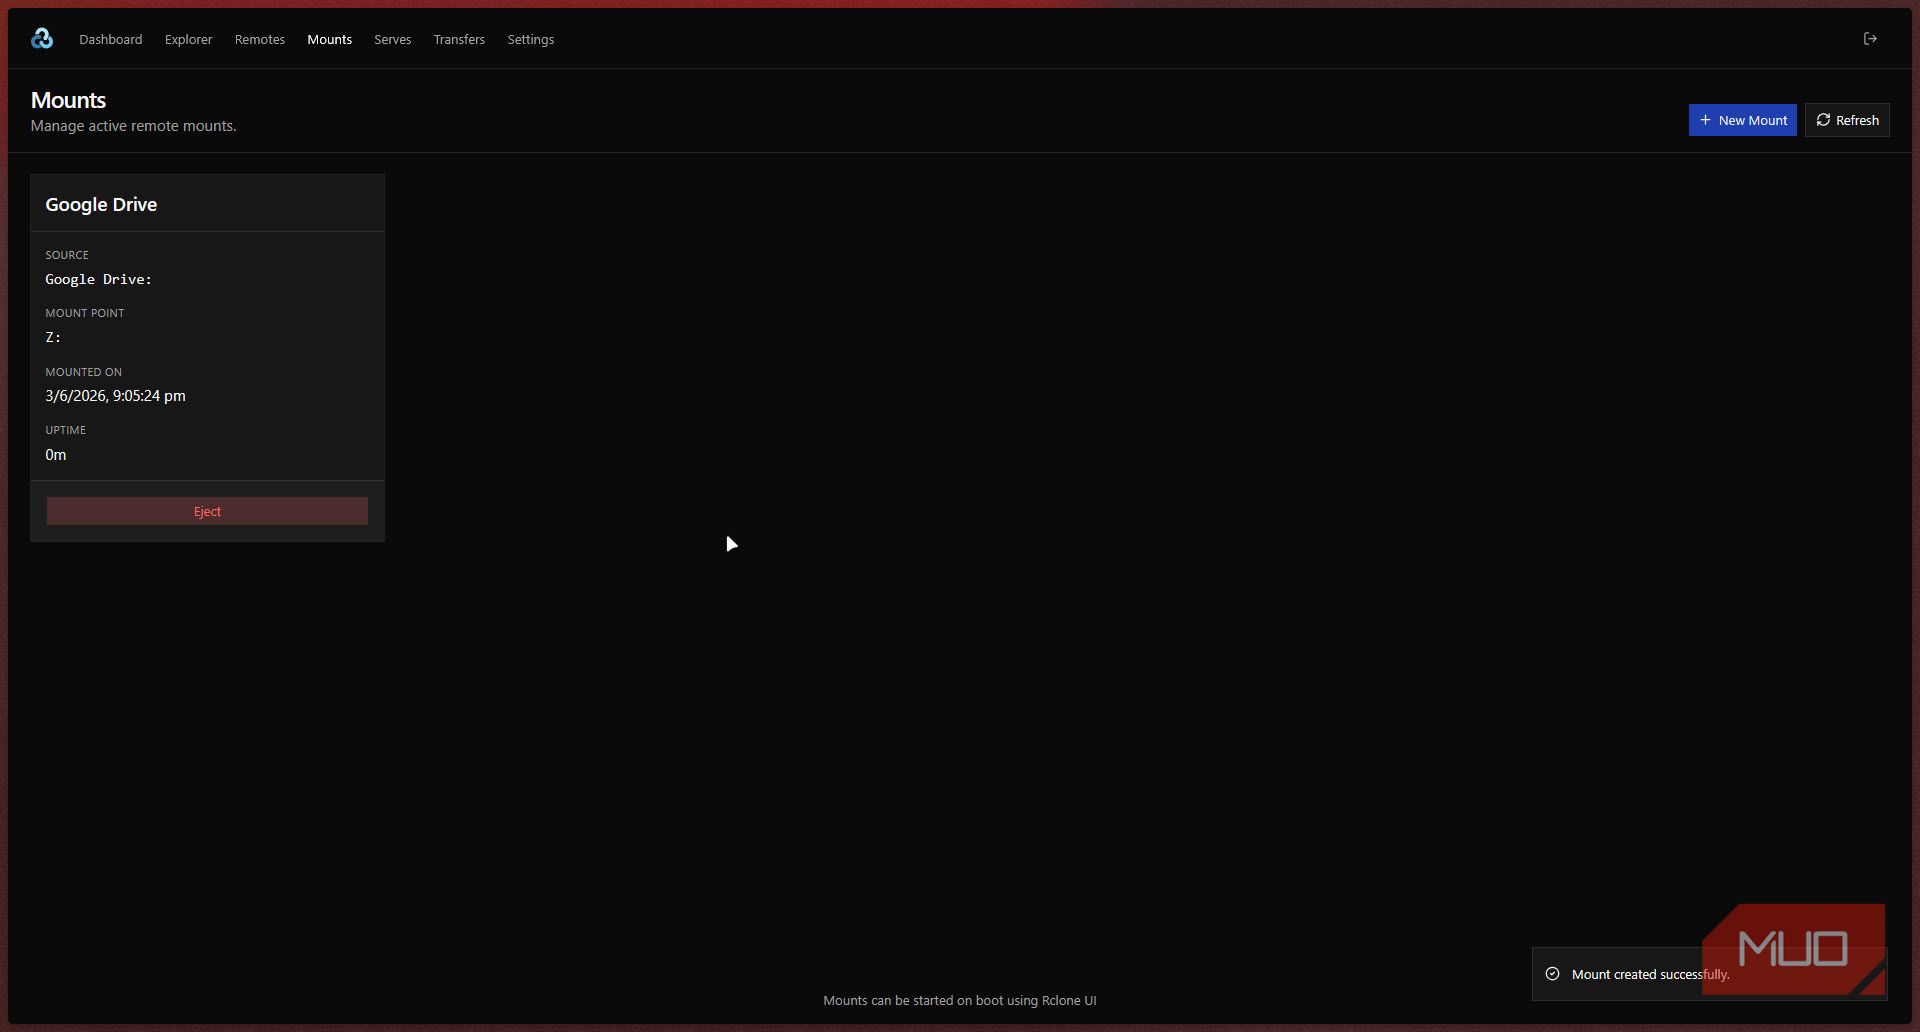1920x1032 pixels.
Task: Refresh the mounts list
Action: coord(1847,120)
